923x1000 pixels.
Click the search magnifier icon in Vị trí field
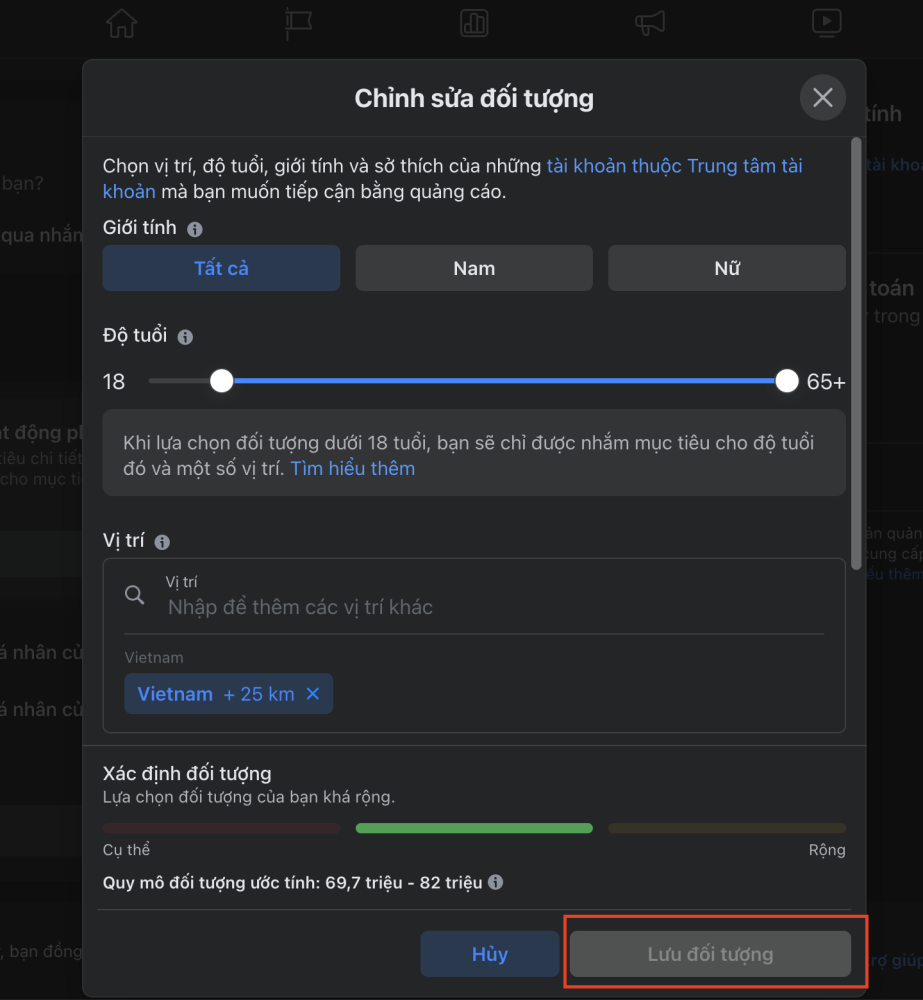coord(135,595)
